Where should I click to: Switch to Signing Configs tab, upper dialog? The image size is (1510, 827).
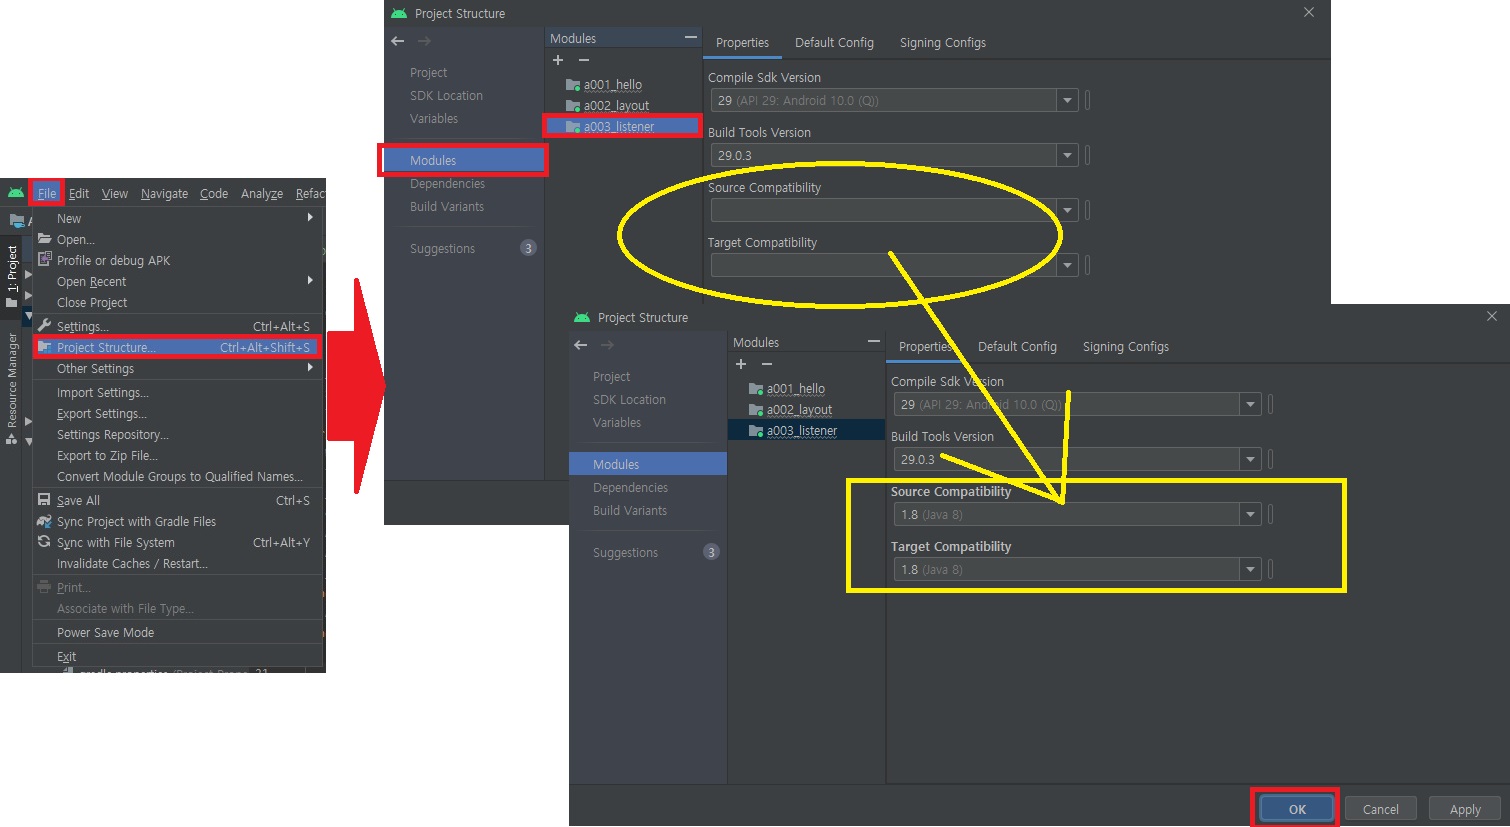(942, 42)
